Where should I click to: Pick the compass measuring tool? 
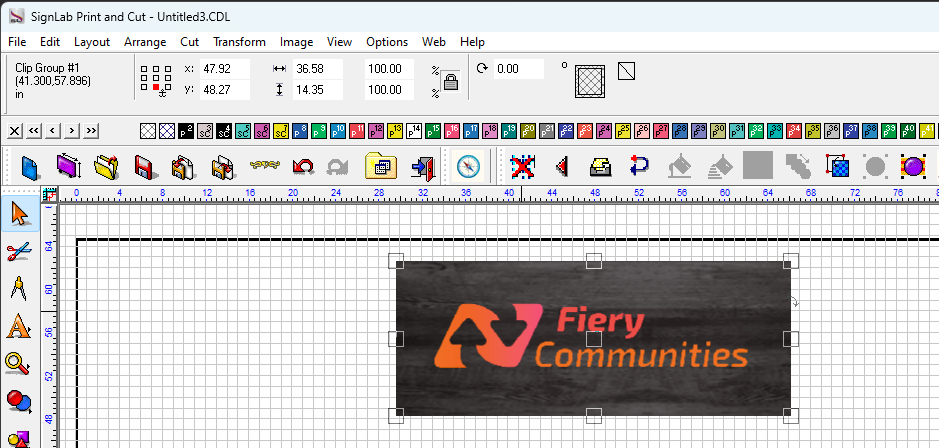point(19,287)
